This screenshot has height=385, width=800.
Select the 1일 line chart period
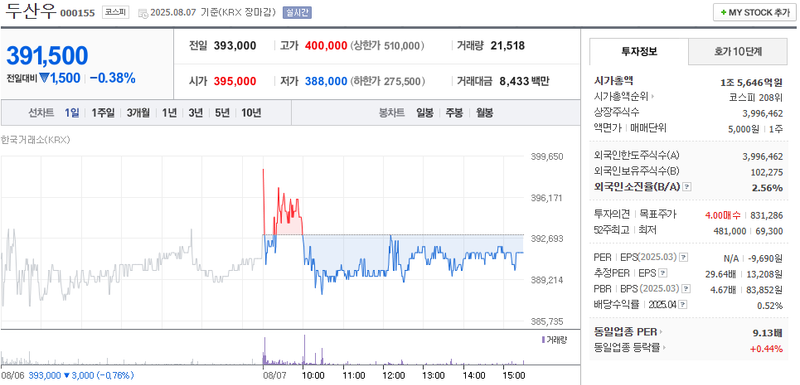coord(72,113)
